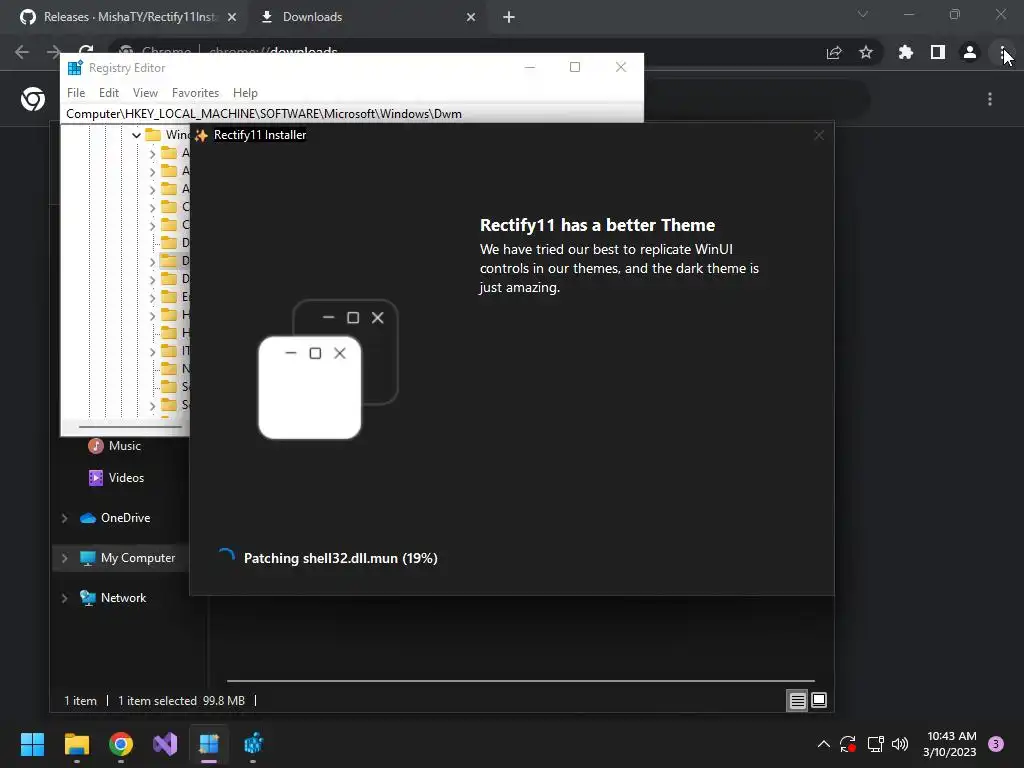Switch File Explorer to large icons view
Screen dimensions: 1024x768
[819, 701]
